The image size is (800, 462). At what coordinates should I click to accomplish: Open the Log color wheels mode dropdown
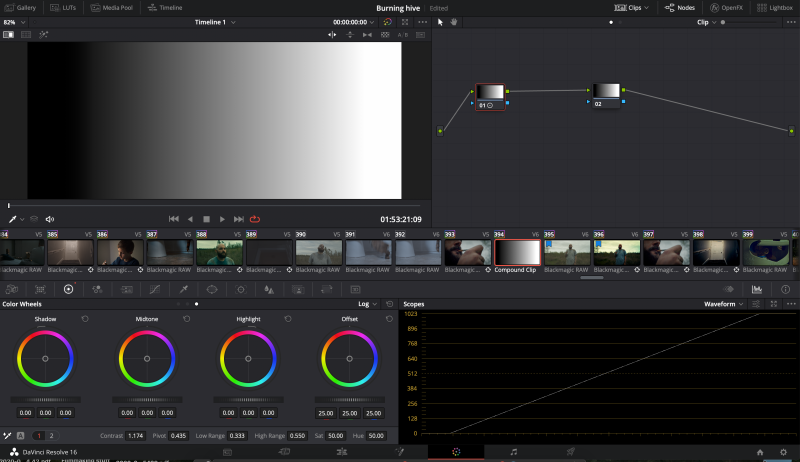pyautogui.click(x=369, y=303)
